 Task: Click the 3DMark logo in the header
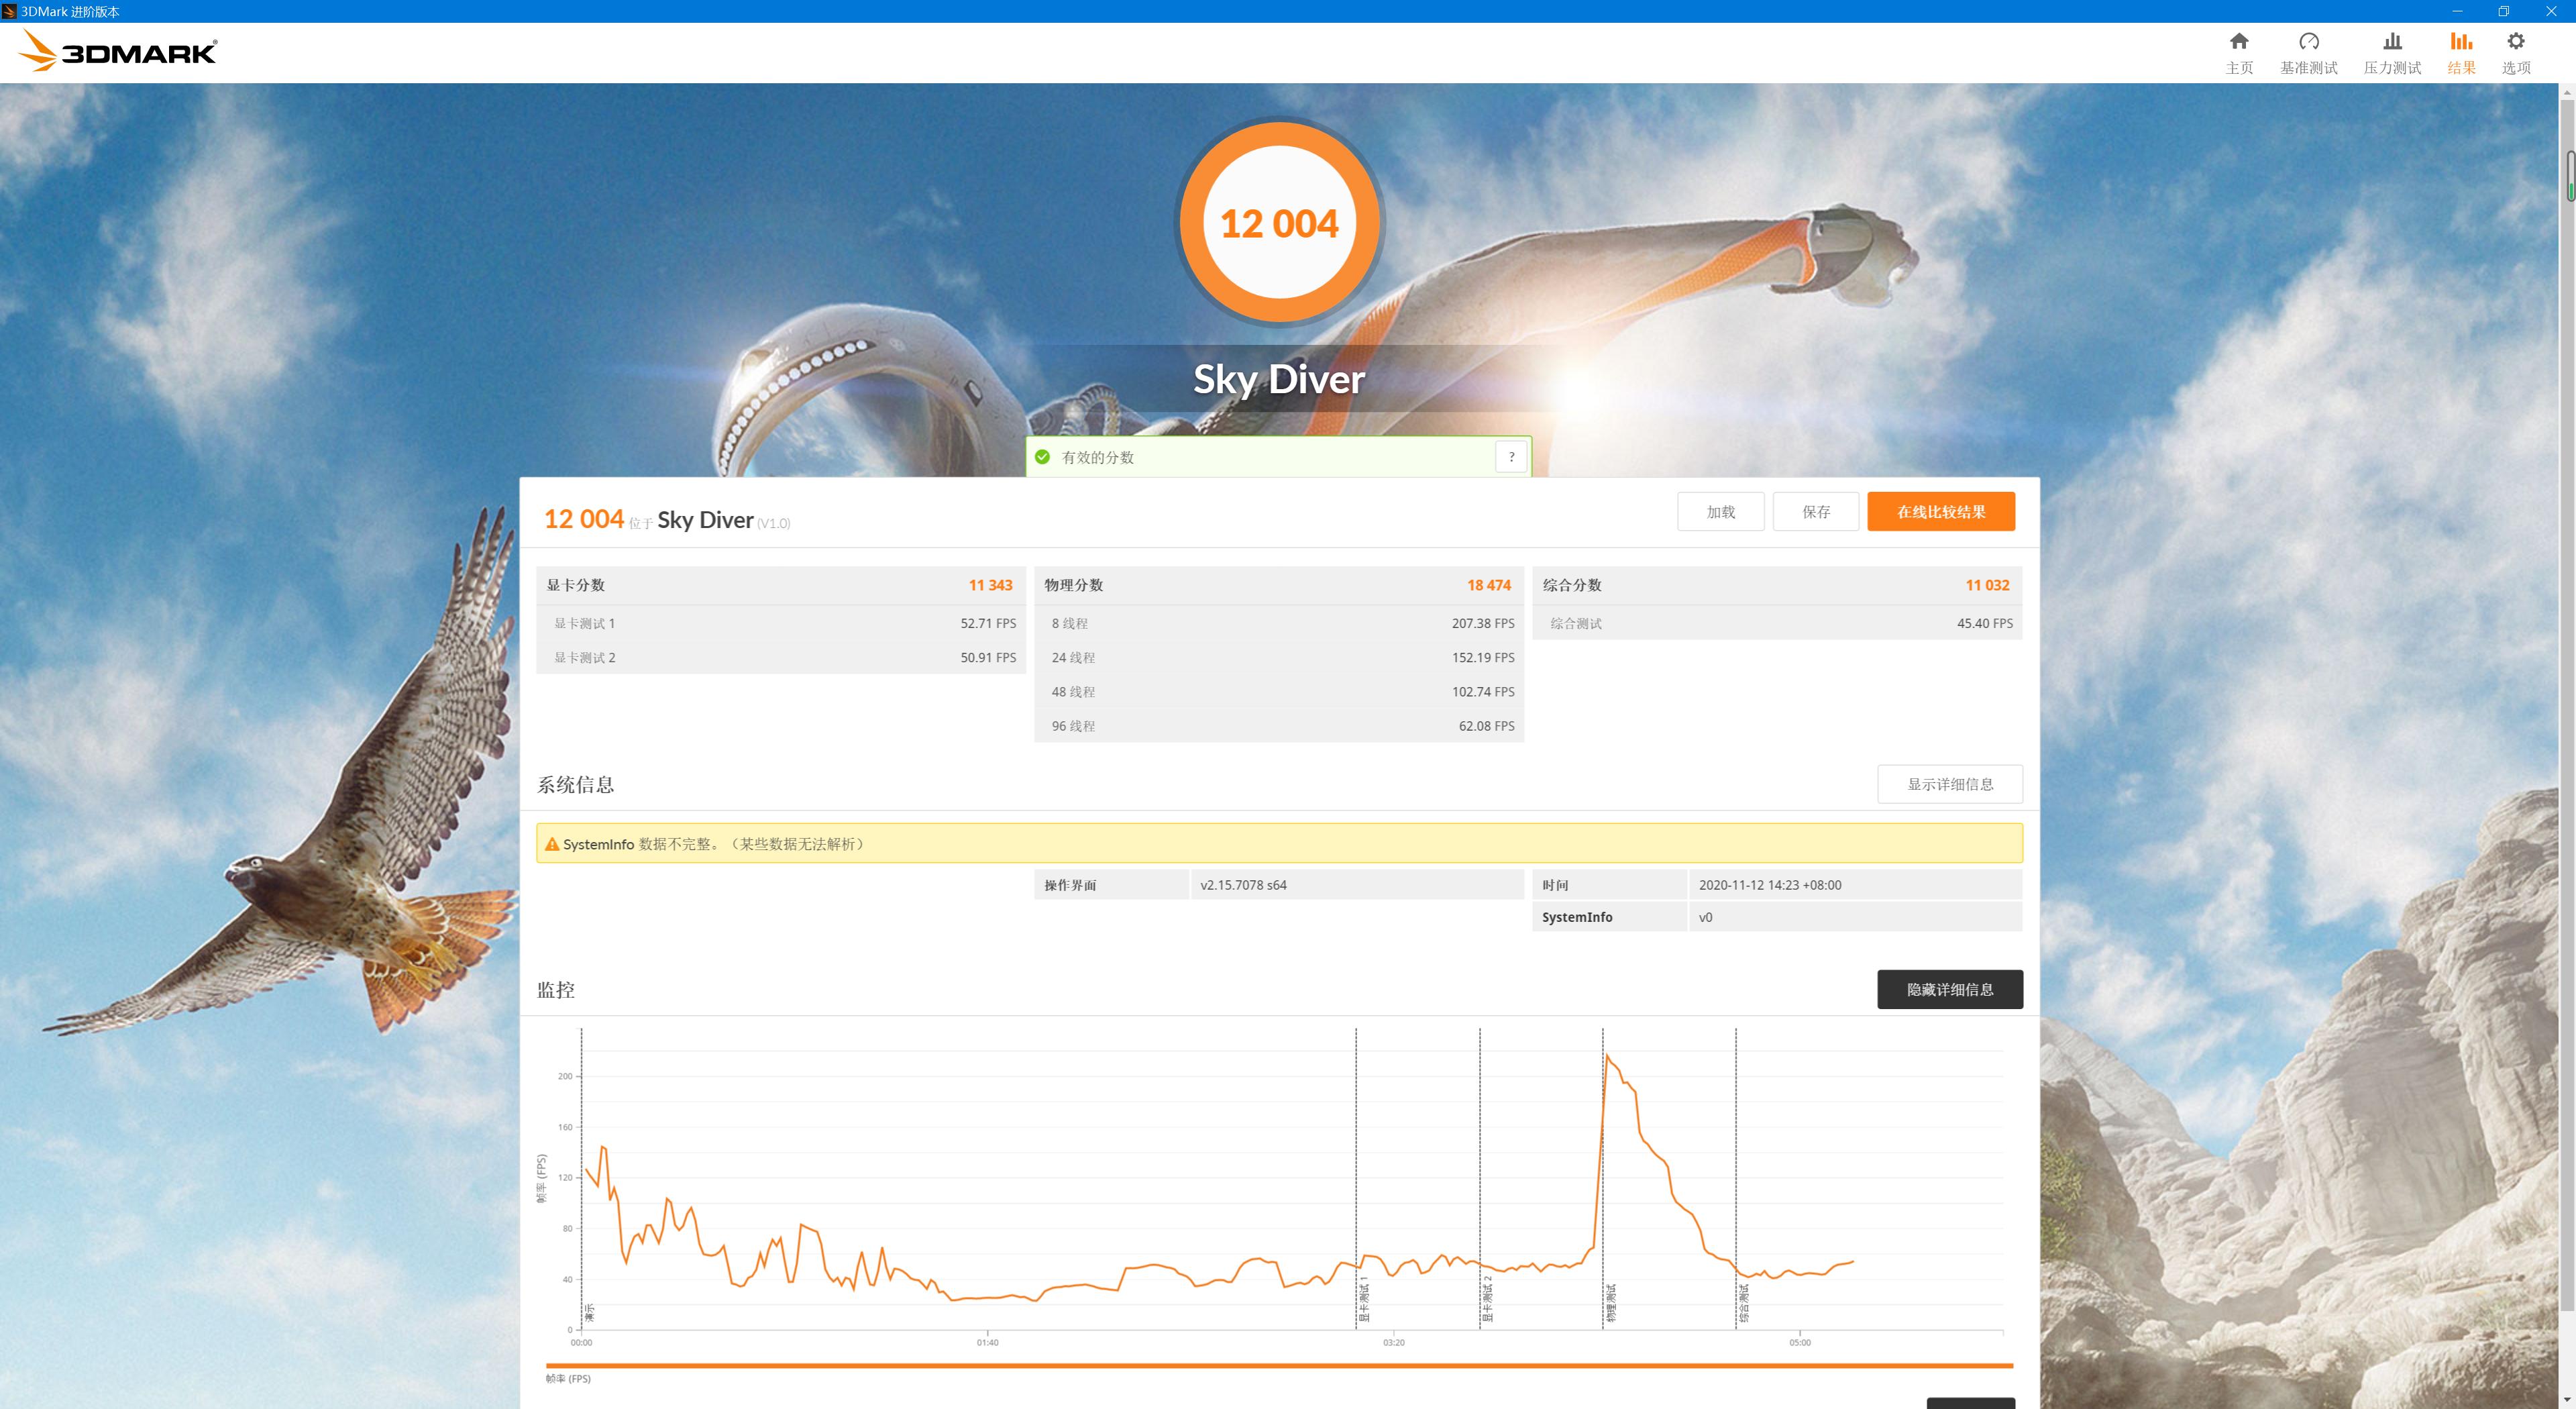click(118, 51)
